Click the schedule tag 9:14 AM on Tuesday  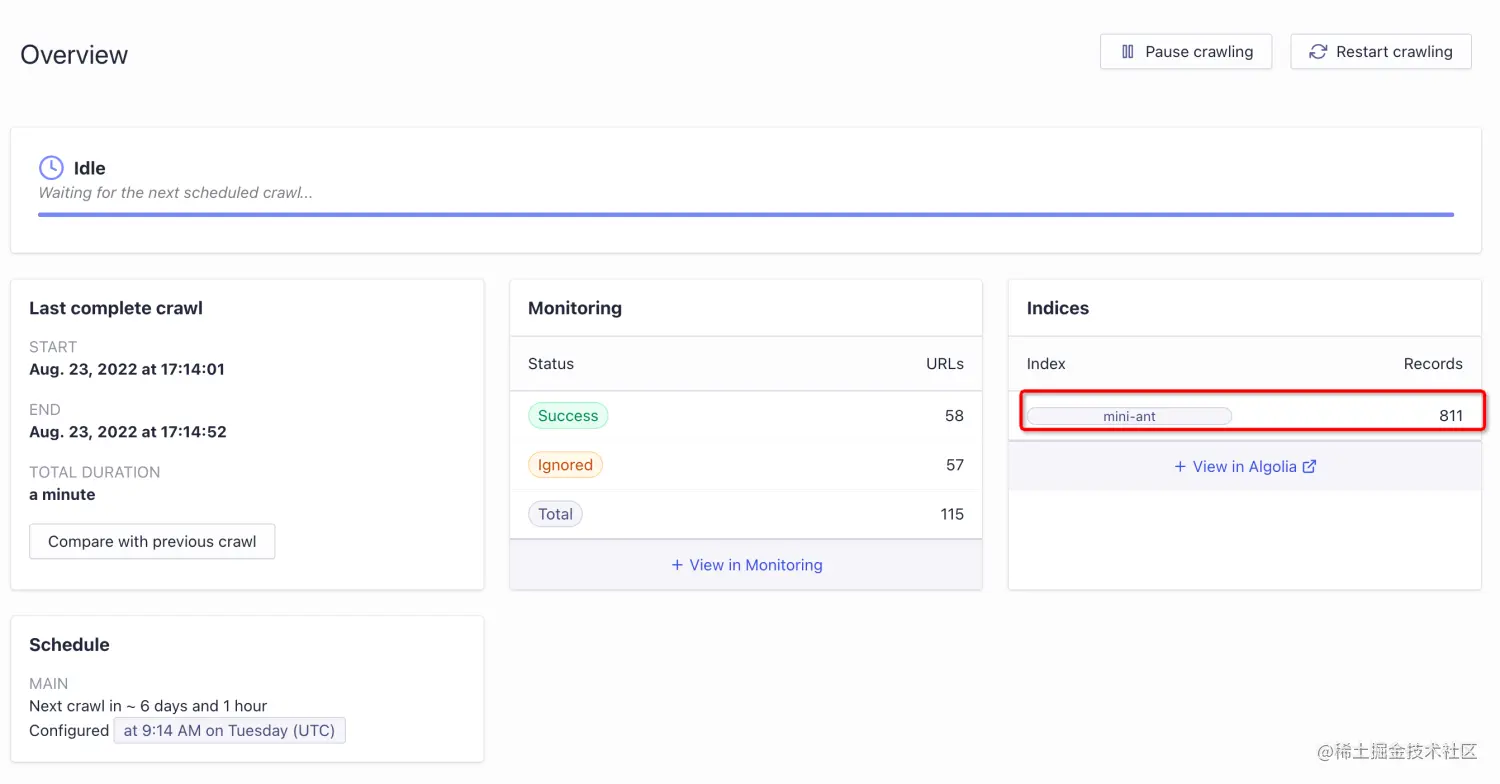pos(230,730)
